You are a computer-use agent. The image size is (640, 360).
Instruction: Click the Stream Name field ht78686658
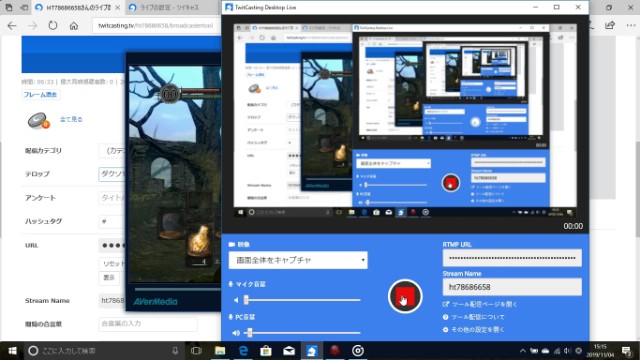click(512, 287)
